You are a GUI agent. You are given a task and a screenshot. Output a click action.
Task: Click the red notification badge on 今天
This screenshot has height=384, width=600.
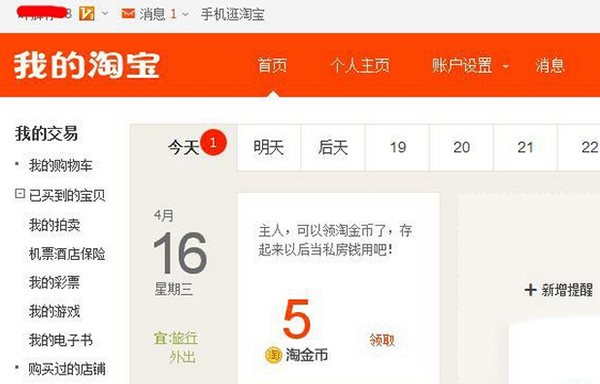point(214,143)
